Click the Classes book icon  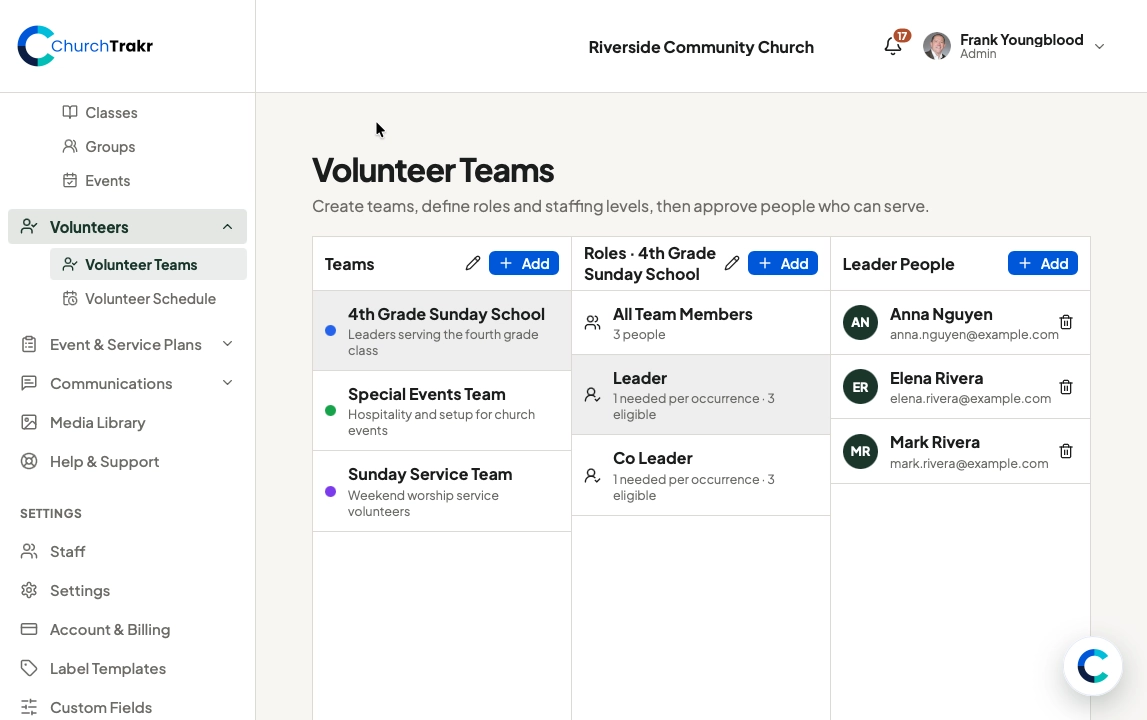pyautogui.click(x=69, y=112)
